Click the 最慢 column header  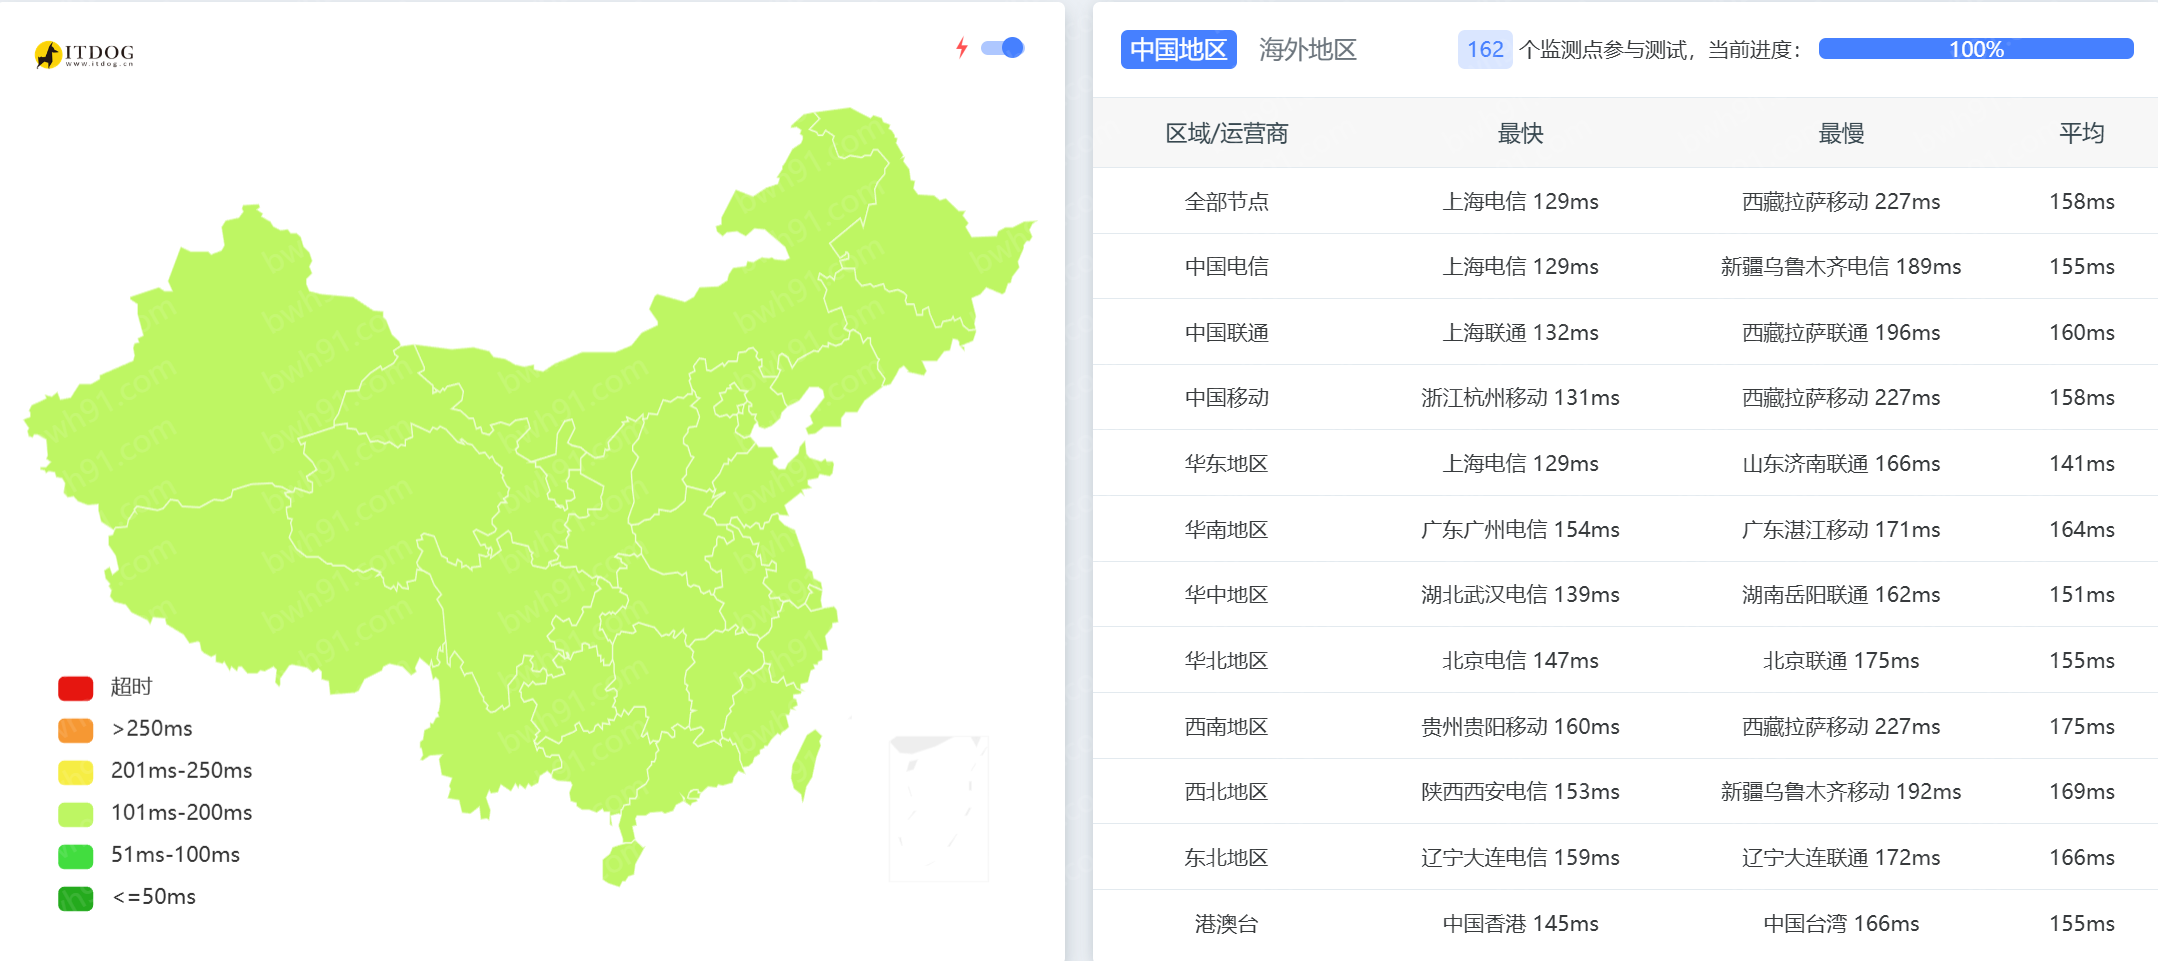click(x=1840, y=133)
